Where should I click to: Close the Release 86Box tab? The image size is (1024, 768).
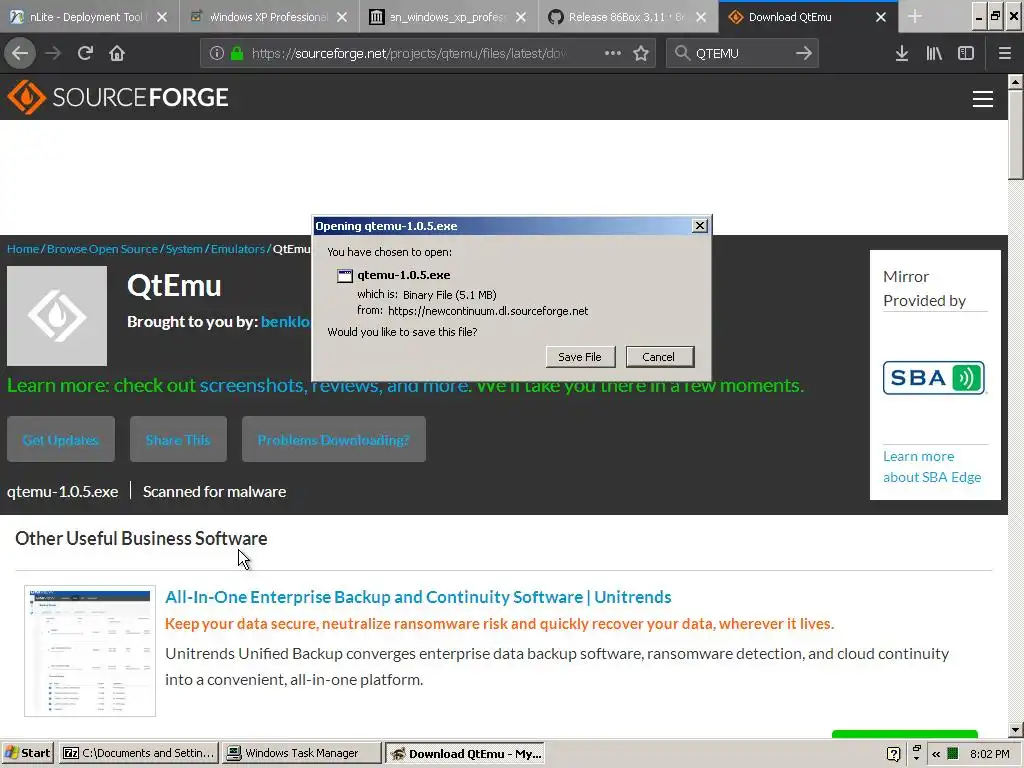click(x=701, y=17)
